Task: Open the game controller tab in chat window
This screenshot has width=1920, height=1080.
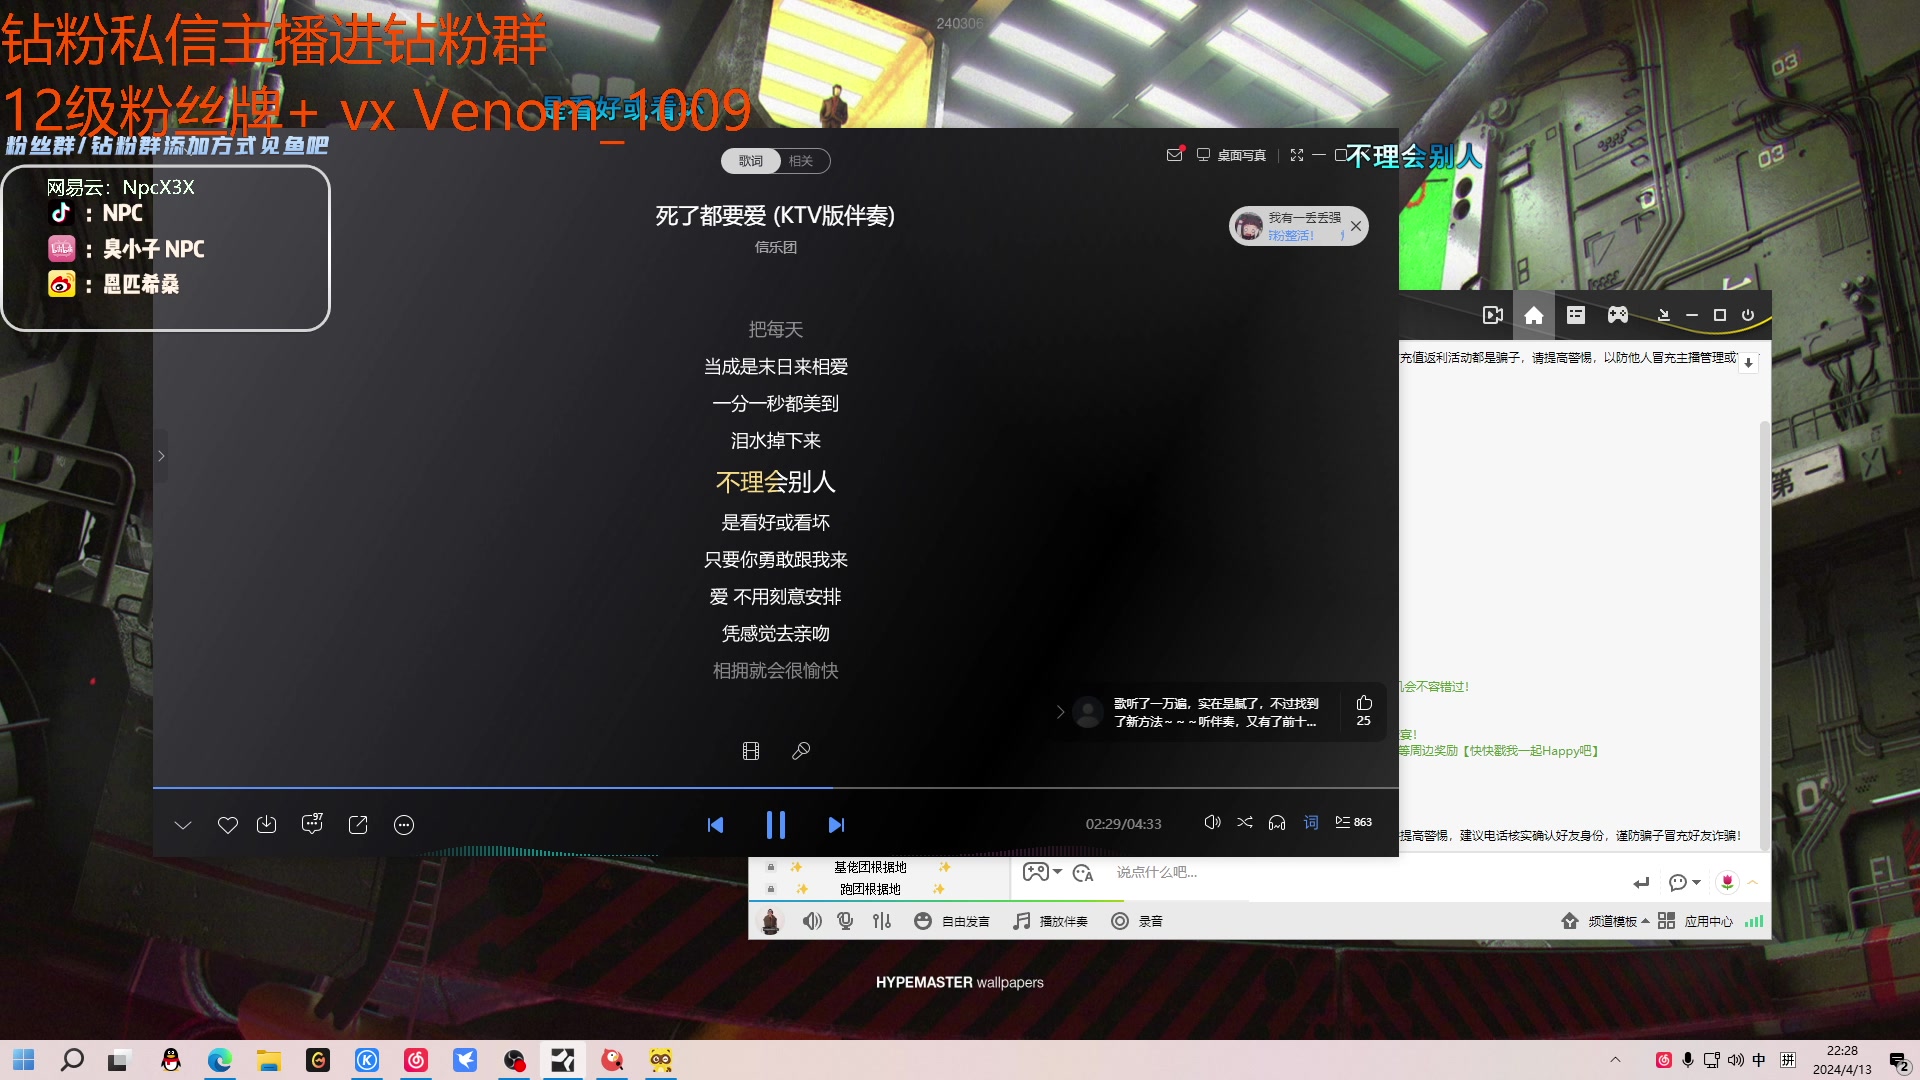Action: tap(1618, 315)
